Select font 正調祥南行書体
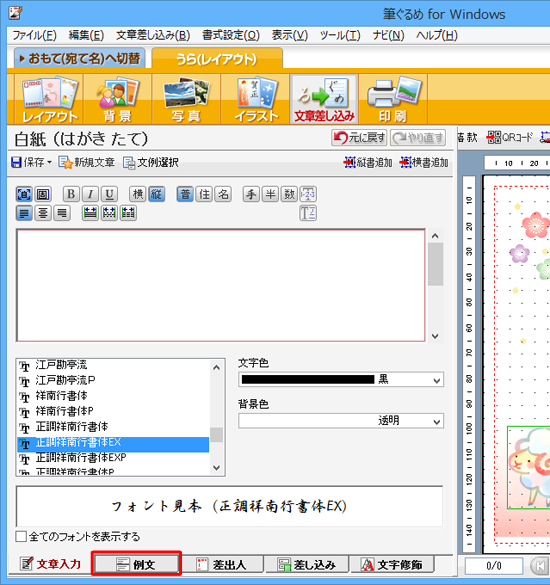 point(113,426)
